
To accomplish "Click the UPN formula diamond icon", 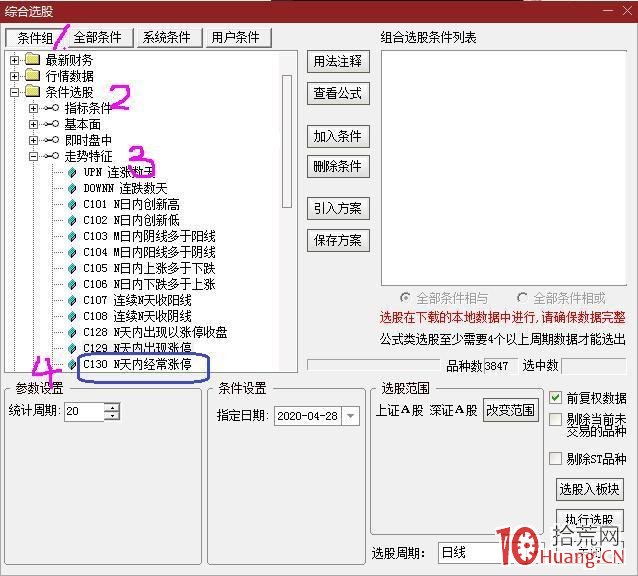I will [x=72, y=172].
